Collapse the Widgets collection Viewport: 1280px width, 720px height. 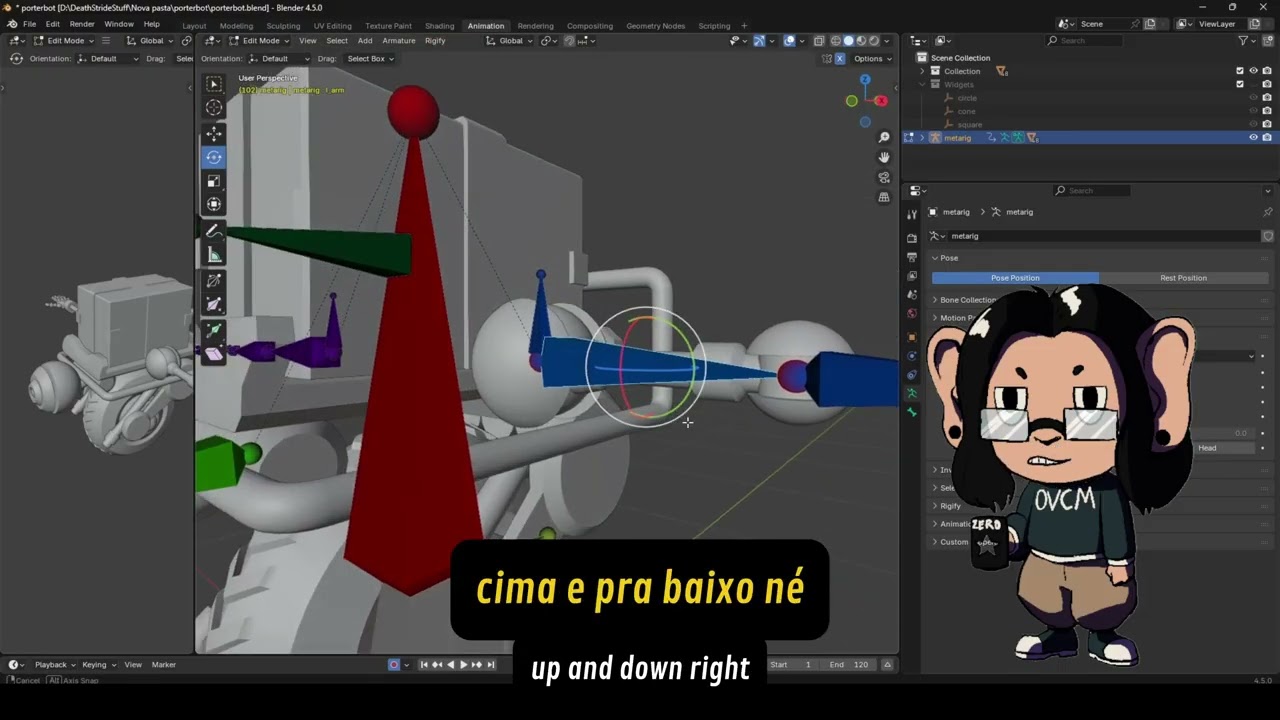point(922,84)
